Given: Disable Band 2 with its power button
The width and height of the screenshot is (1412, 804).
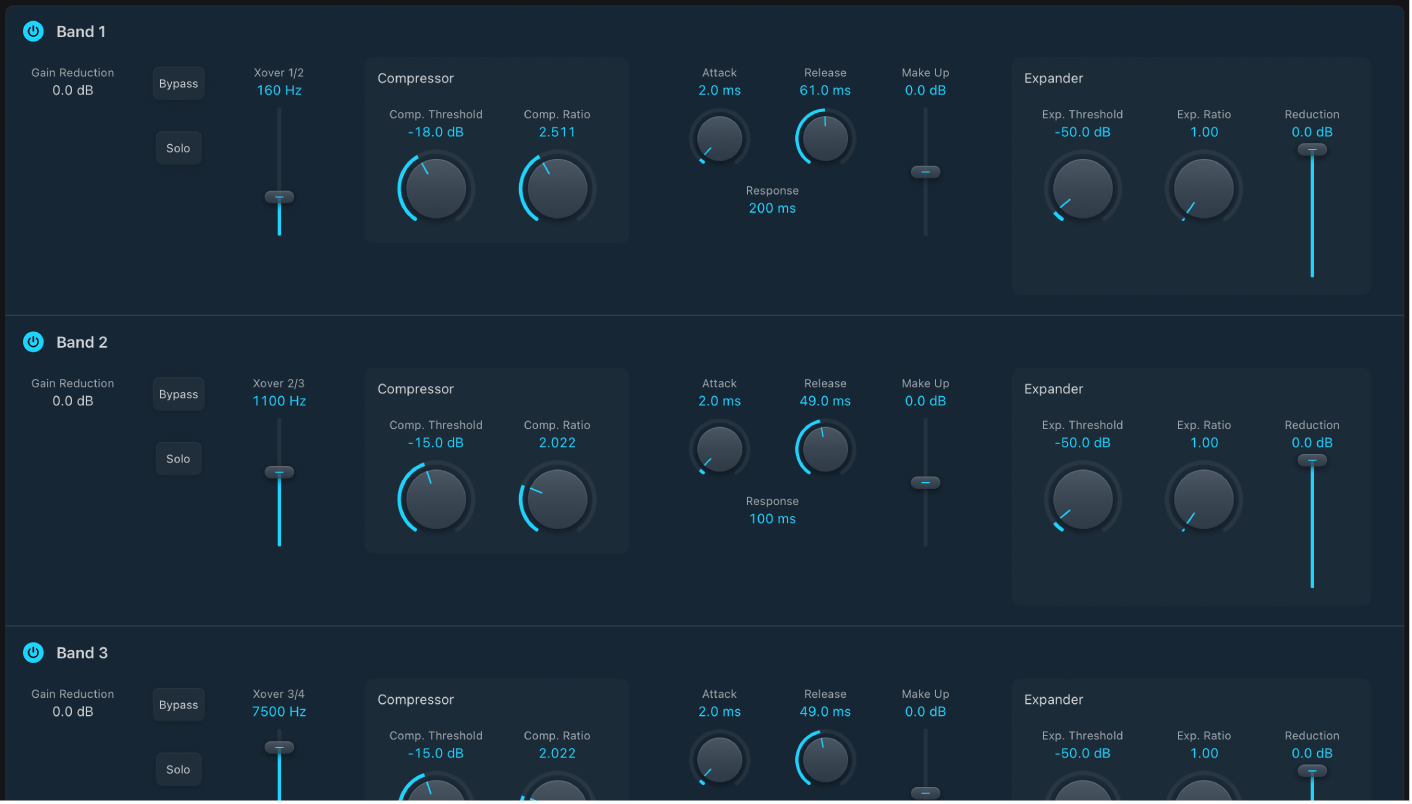Looking at the screenshot, I should (x=32, y=341).
